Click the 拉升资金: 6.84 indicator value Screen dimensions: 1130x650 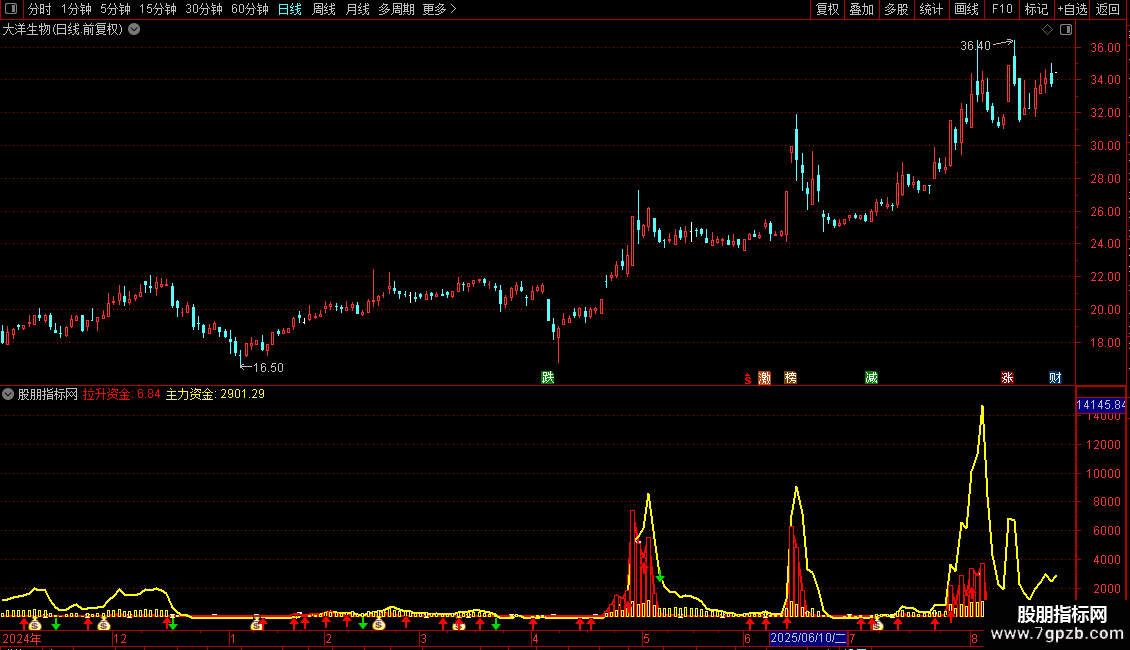pyautogui.click(x=121, y=394)
